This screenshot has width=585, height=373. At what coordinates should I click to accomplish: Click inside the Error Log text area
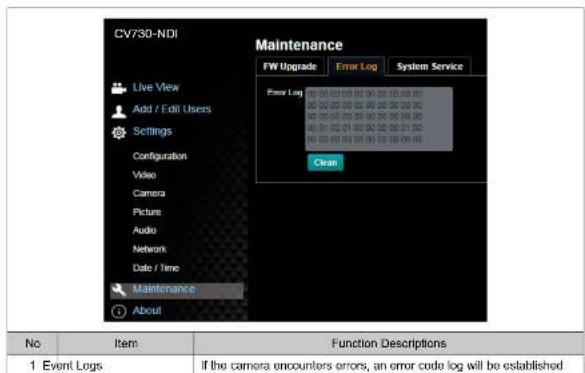coord(379,119)
